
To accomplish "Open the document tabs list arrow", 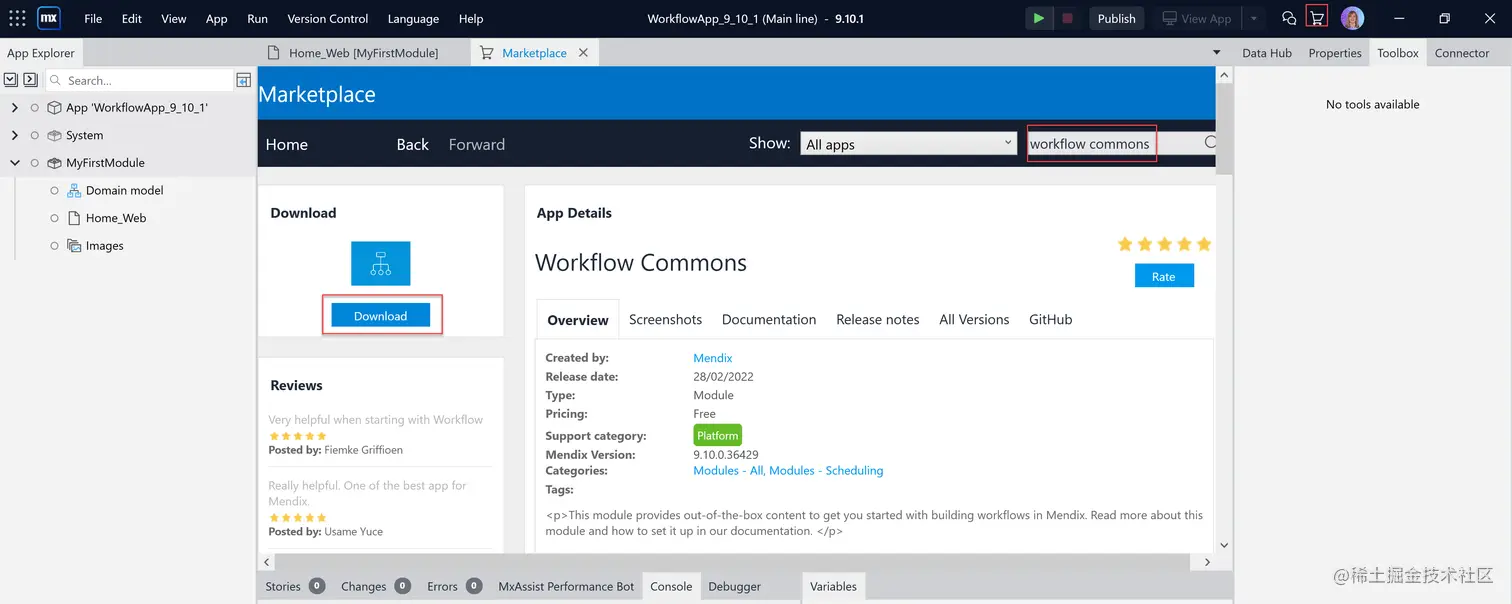I will tap(1217, 53).
